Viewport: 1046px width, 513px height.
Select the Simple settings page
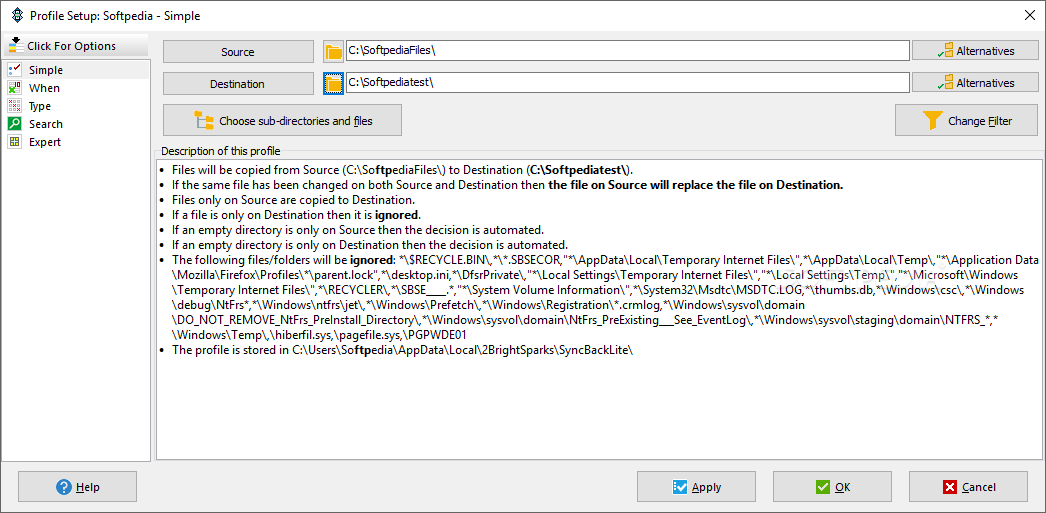pyautogui.click(x=76, y=70)
